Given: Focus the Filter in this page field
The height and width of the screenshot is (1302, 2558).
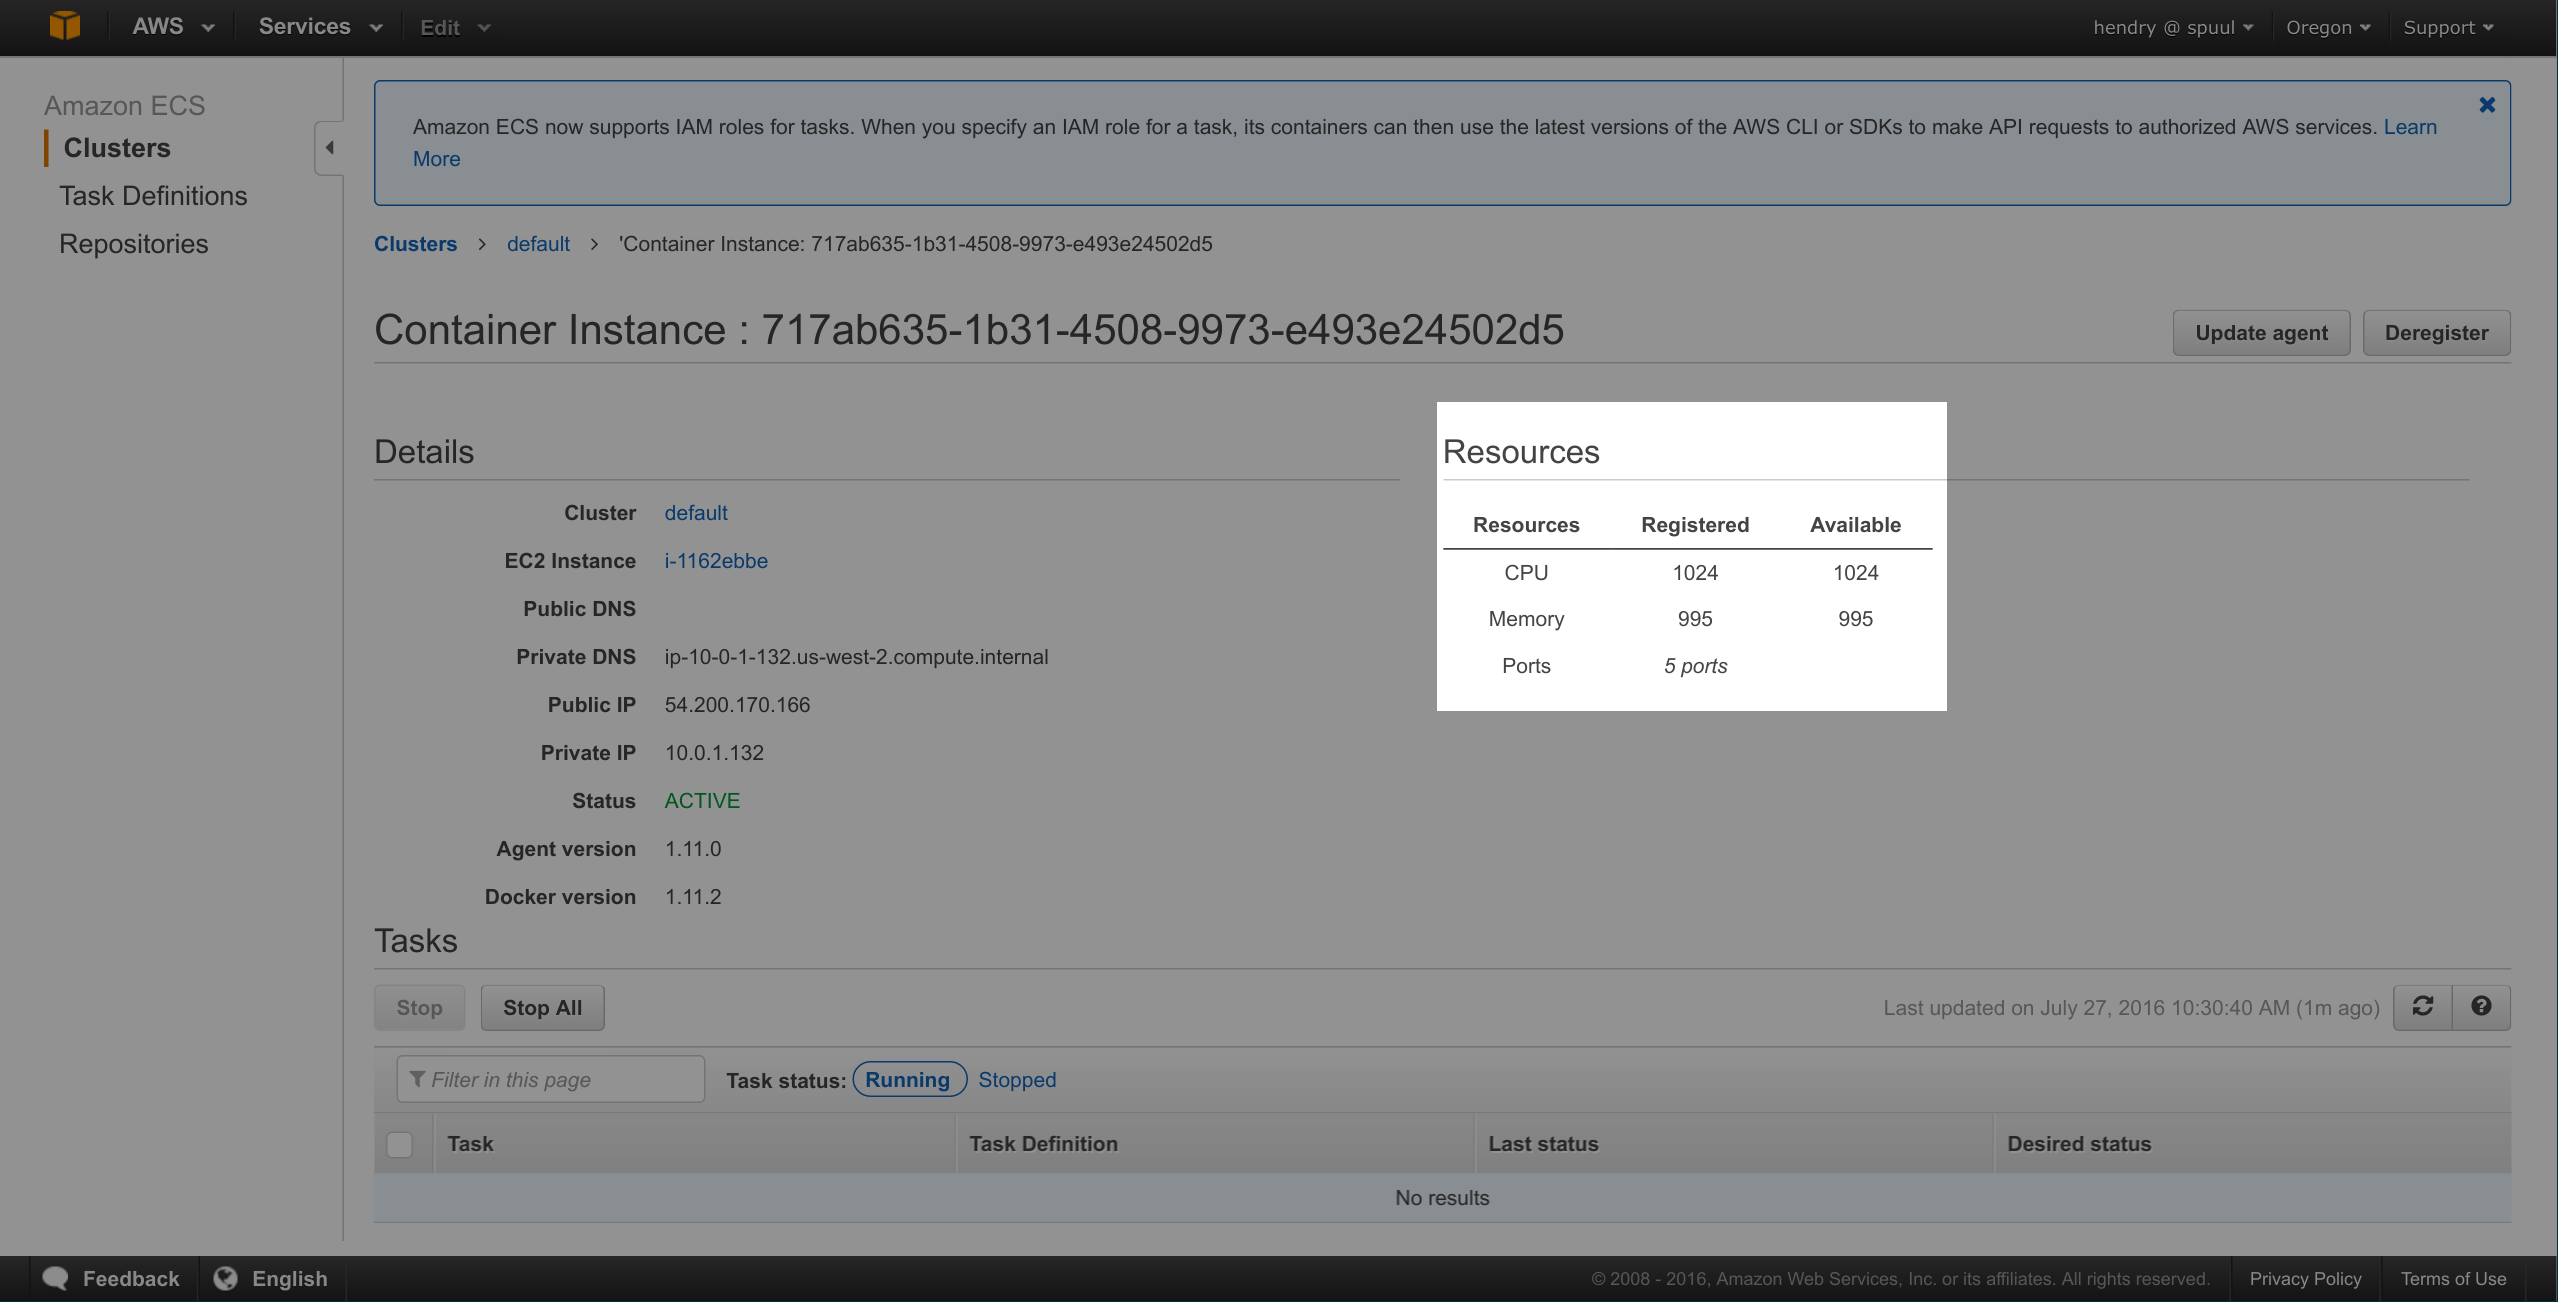Looking at the screenshot, I should tap(551, 1080).
